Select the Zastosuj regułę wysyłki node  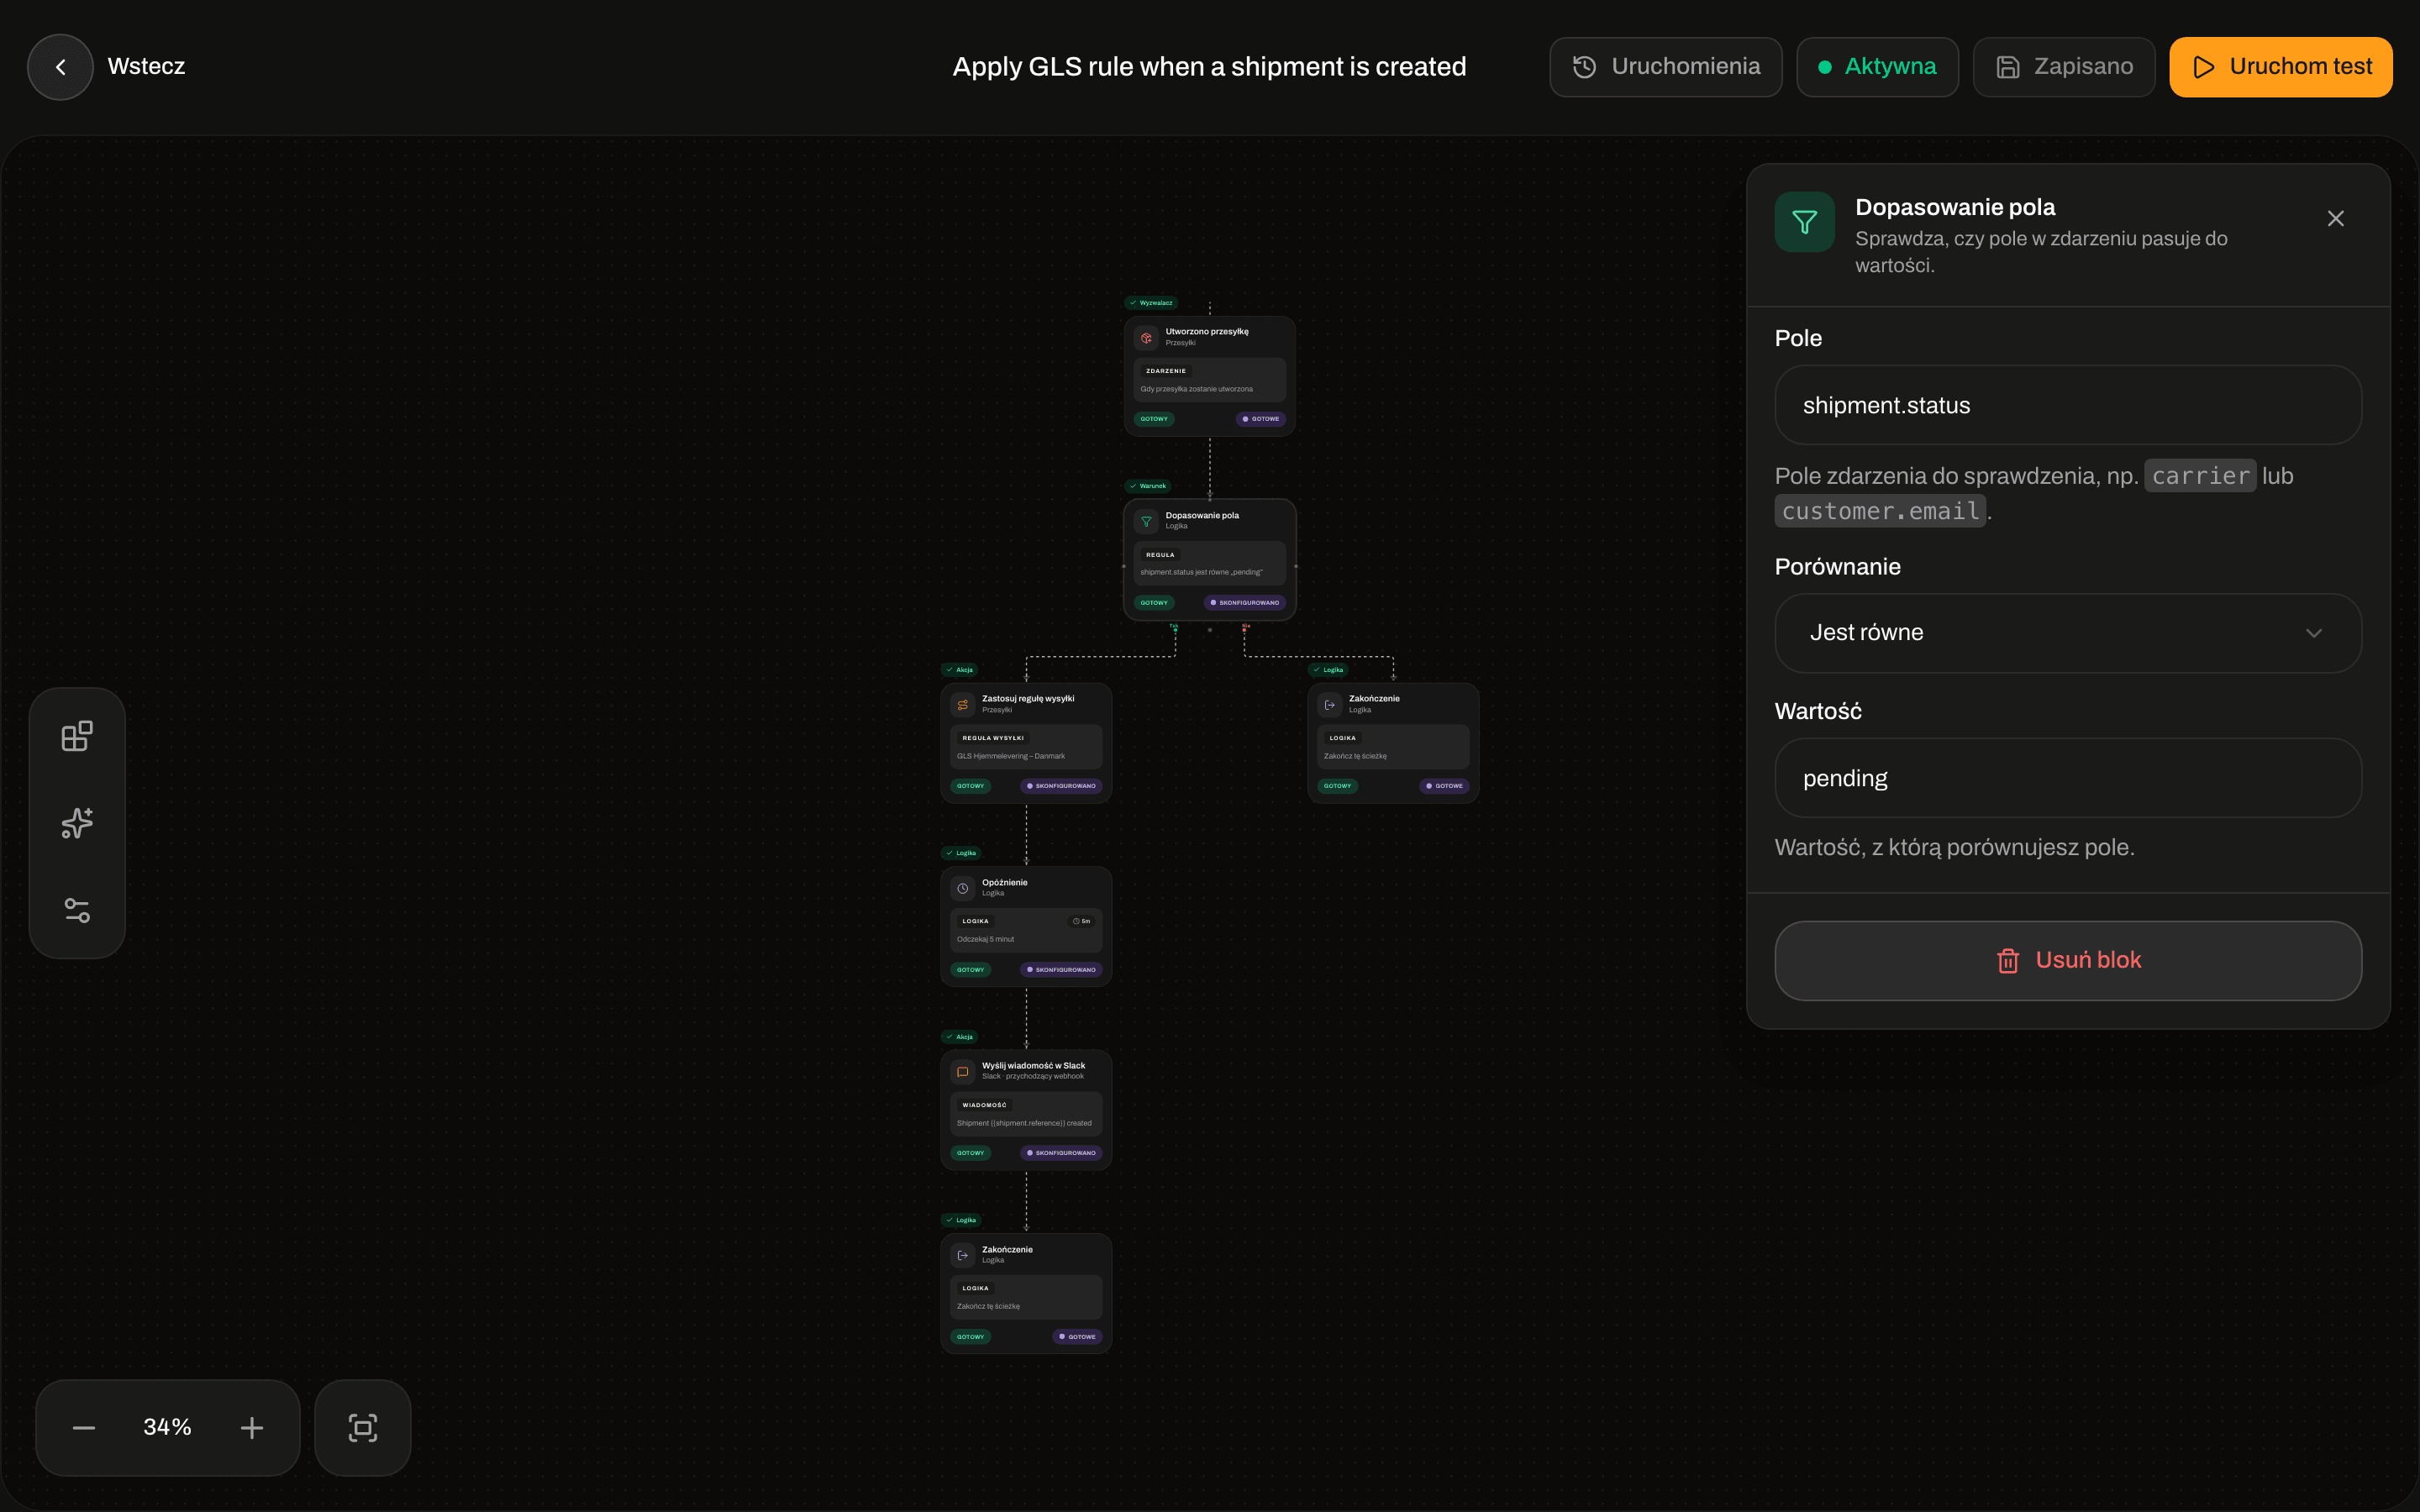tap(1026, 743)
